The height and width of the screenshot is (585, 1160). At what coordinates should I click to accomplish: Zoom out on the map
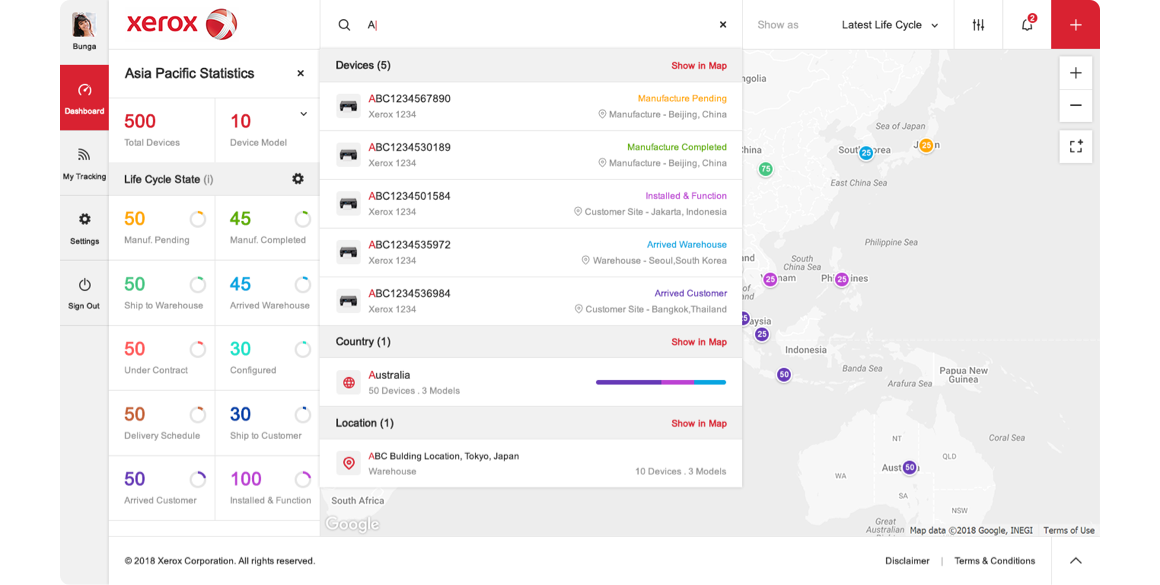[1076, 105]
